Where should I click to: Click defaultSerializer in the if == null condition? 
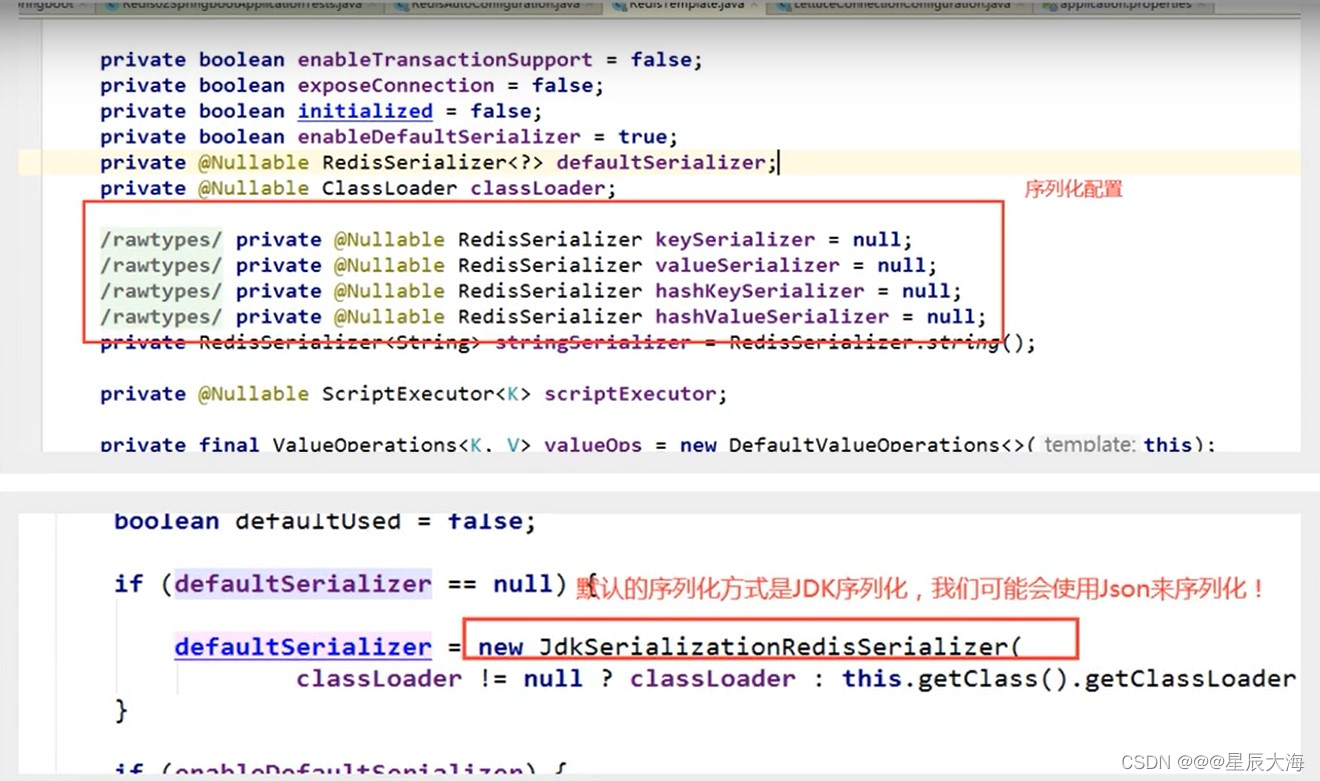[x=303, y=584]
